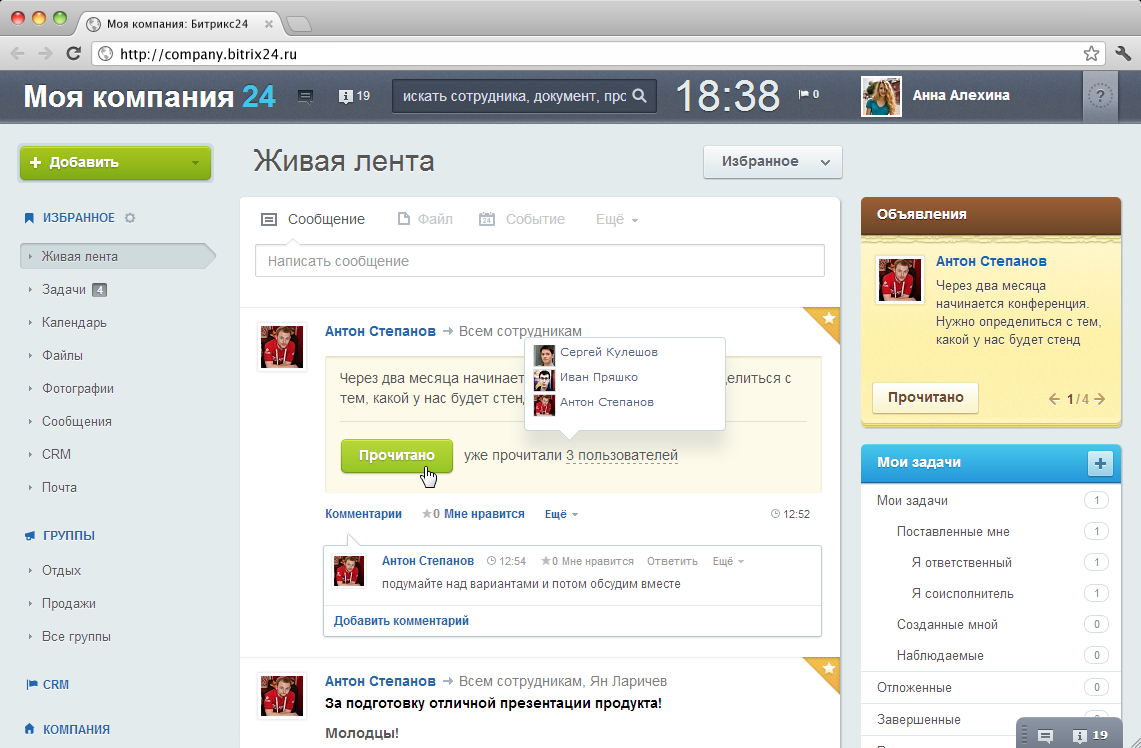
Task: Open Живая лента in sidebar
Action: (x=118, y=256)
